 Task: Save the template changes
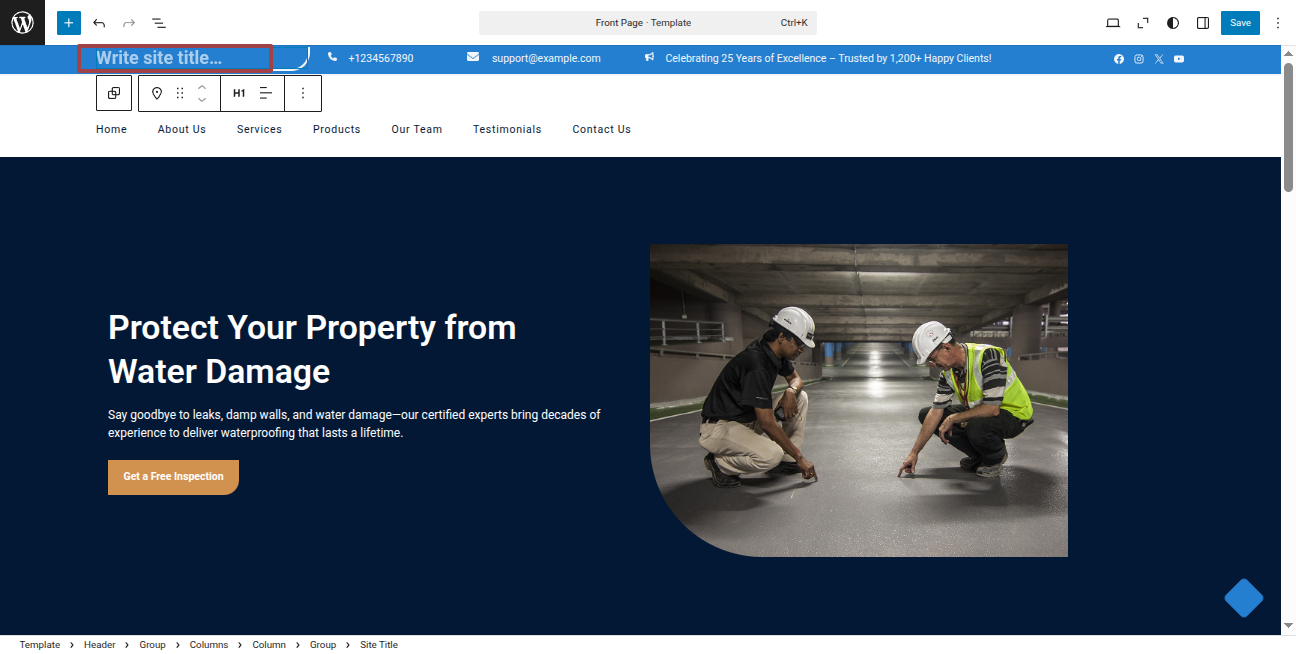coord(1240,23)
